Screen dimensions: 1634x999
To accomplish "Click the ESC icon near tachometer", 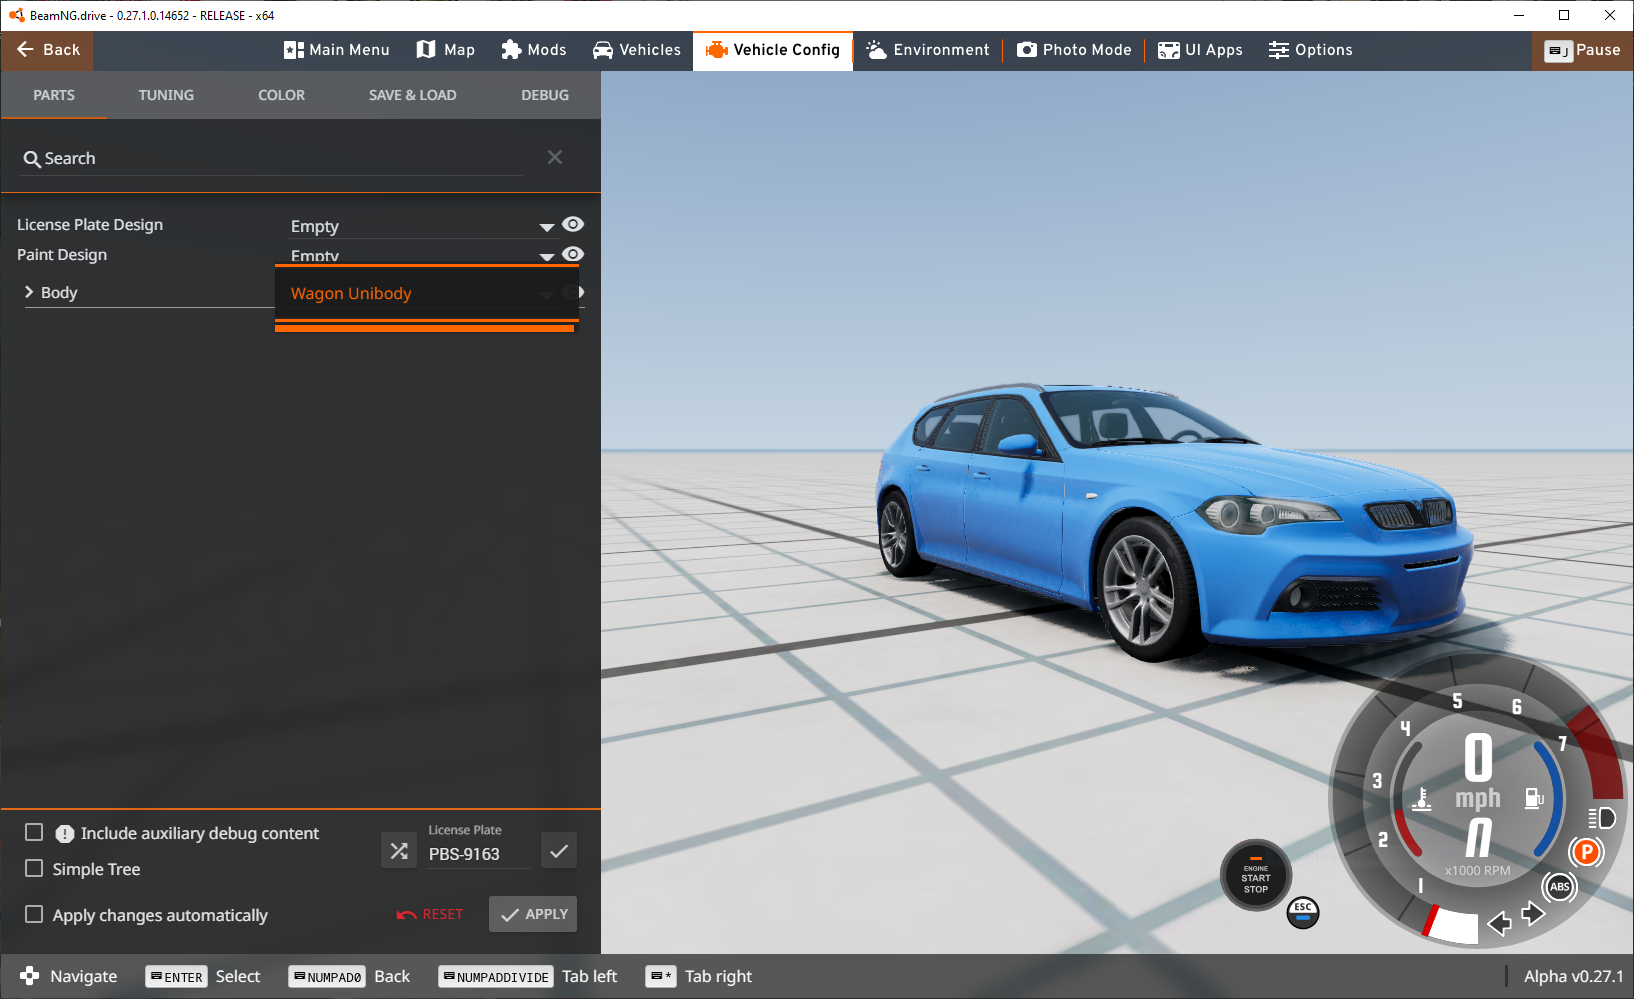I will click(1303, 911).
